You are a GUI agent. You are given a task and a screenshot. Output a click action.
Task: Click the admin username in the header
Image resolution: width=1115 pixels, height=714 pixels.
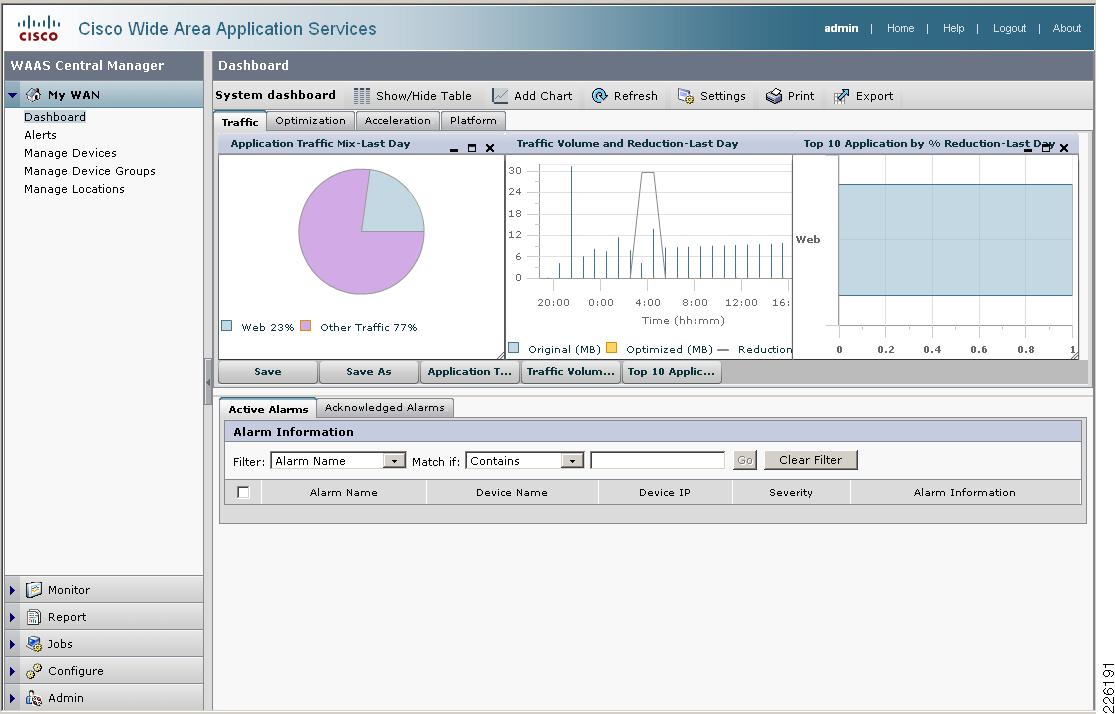pyautogui.click(x=841, y=28)
